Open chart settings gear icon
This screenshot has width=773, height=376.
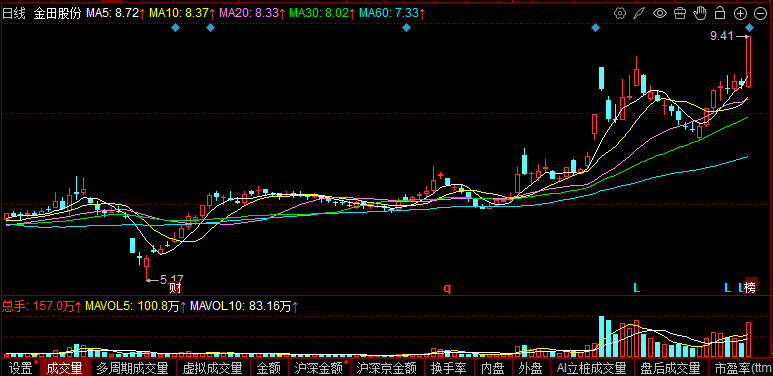click(620, 13)
